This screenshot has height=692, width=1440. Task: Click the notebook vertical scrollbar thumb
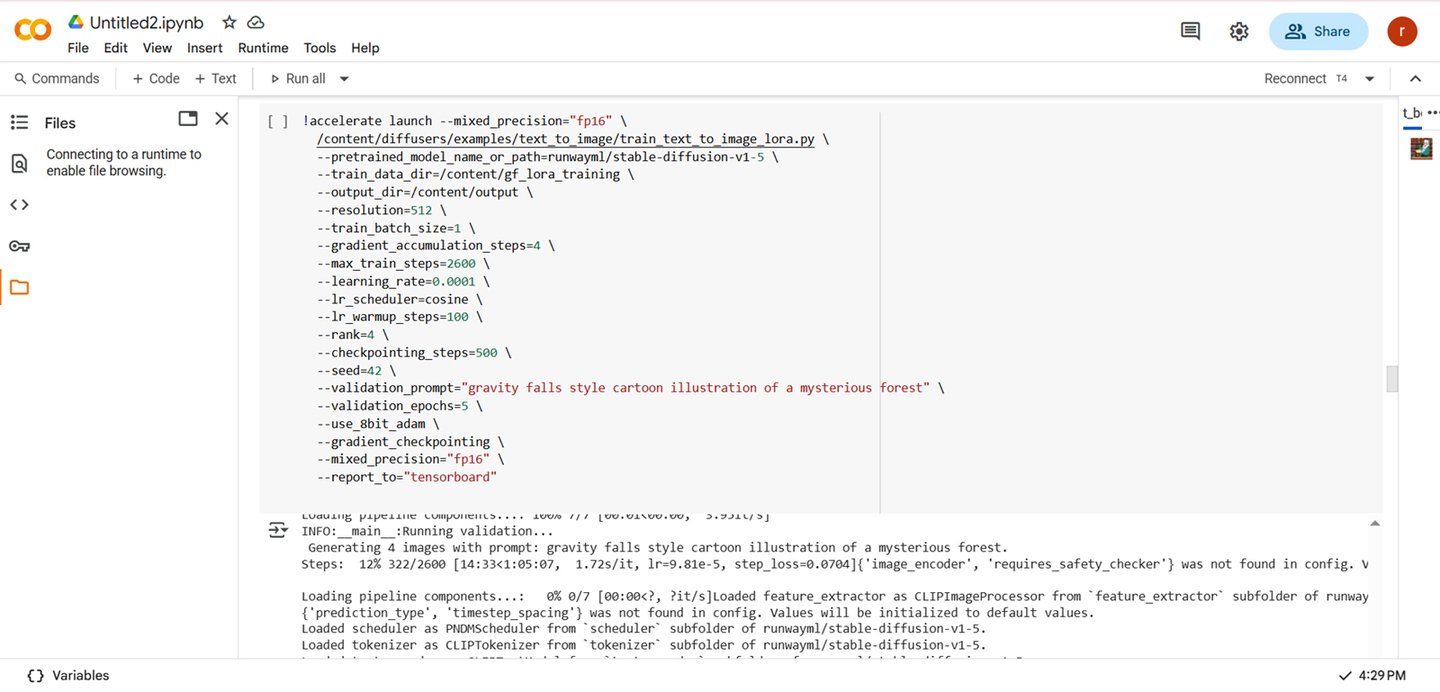(1391, 379)
